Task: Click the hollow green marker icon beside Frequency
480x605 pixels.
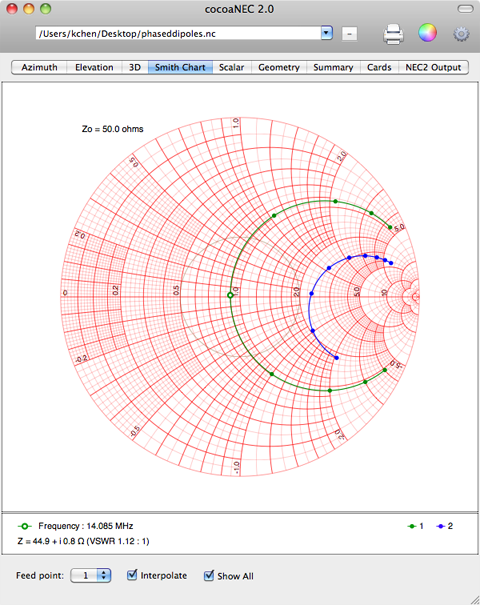Action: (24, 526)
